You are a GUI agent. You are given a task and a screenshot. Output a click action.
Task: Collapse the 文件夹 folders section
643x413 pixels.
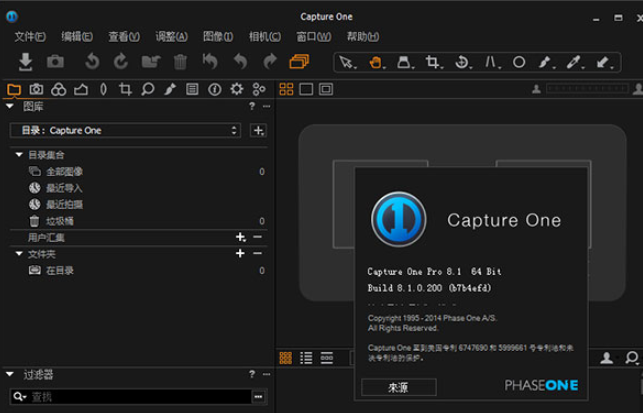18,254
